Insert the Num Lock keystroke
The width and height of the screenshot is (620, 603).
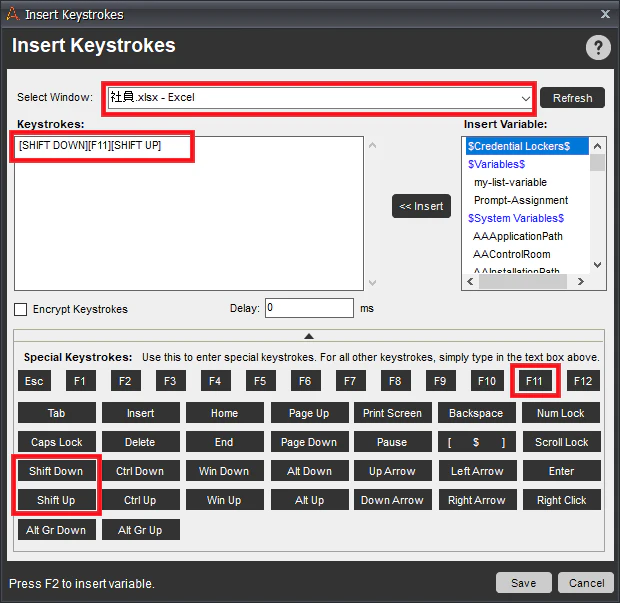coord(561,413)
